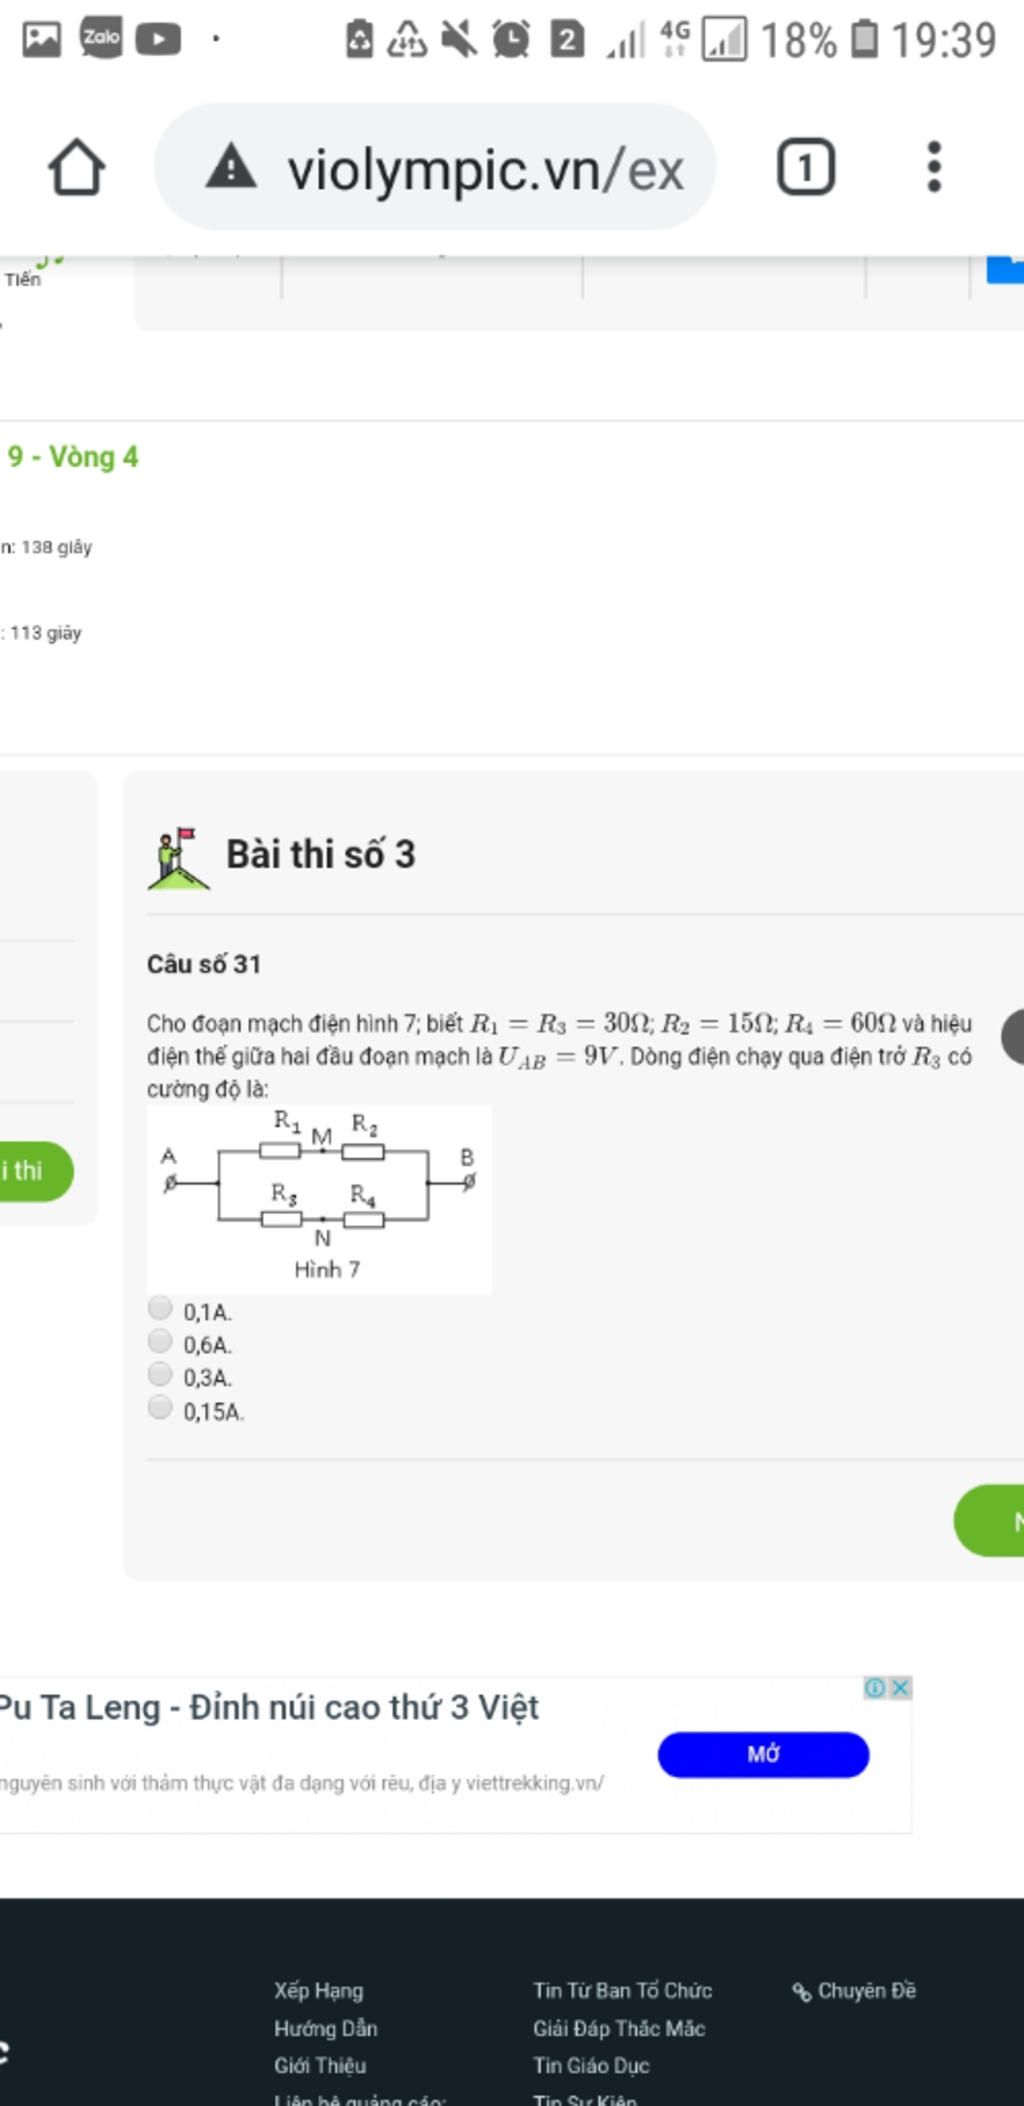Tap the flag climber icon beside Bài thi số 3
This screenshot has width=1024, height=2106.
pyautogui.click(x=178, y=858)
